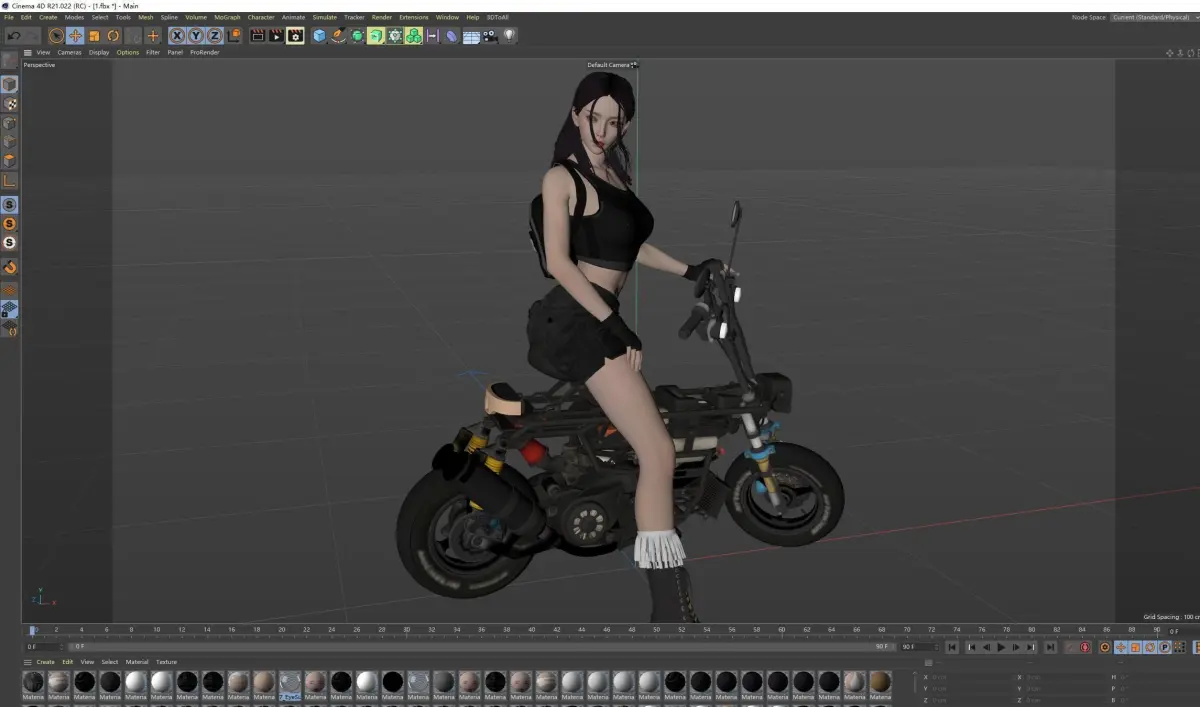Open the Node Space dropdown
This screenshot has height=707, width=1200.
pos(1154,17)
